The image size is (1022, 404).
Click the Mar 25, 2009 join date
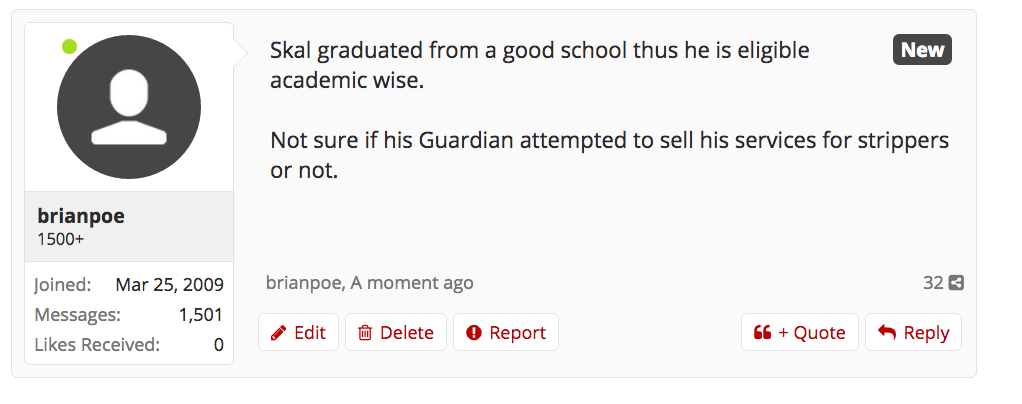pos(169,285)
